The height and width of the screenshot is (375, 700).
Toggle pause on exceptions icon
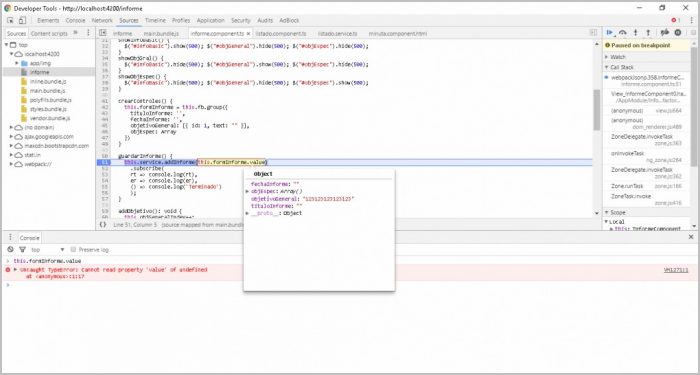[678, 33]
